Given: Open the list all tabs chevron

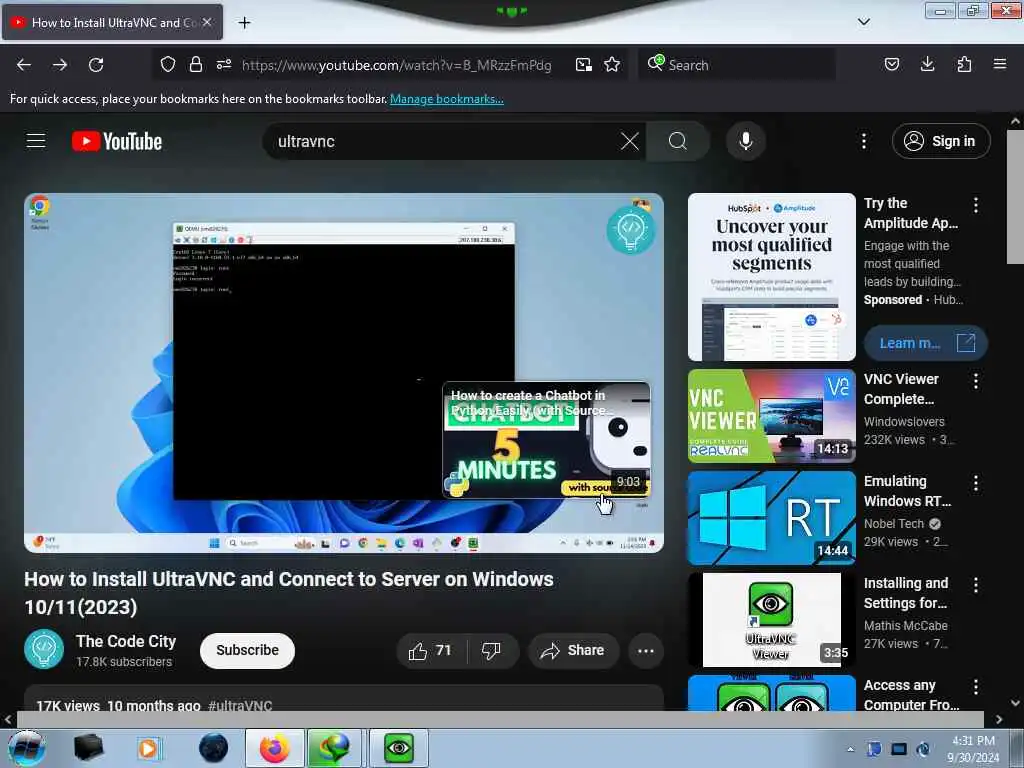Looking at the screenshot, I should (x=863, y=22).
